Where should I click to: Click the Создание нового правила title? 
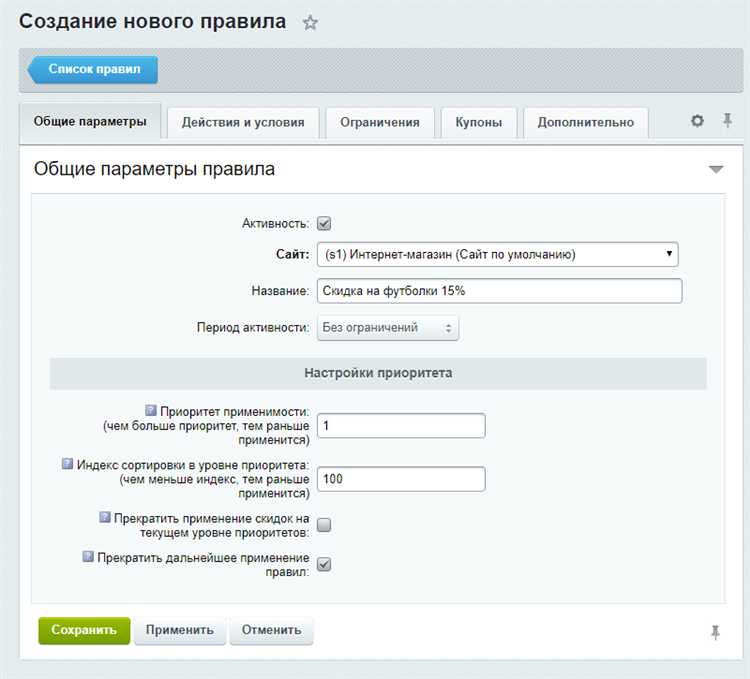[x=153, y=22]
